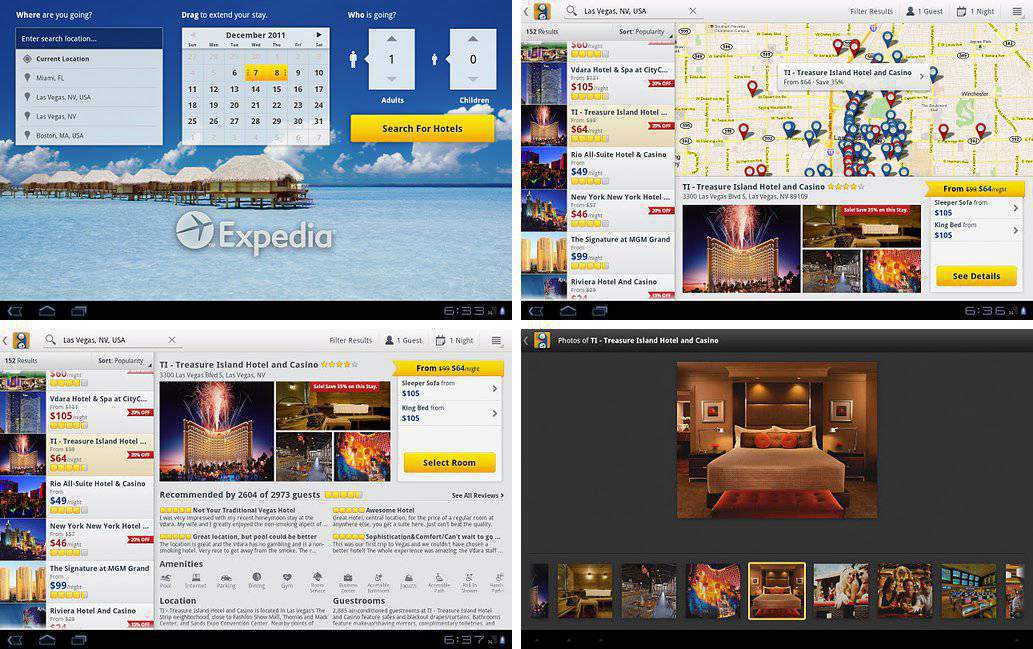Open See All Reviews link
The width and height of the screenshot is (1033, 649).
coord(478,495)
